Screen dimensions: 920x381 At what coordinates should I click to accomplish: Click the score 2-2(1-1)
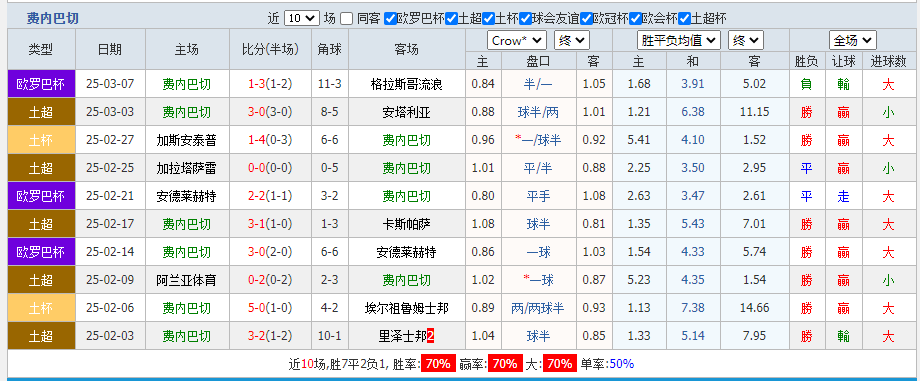click(x=270, y=196)
